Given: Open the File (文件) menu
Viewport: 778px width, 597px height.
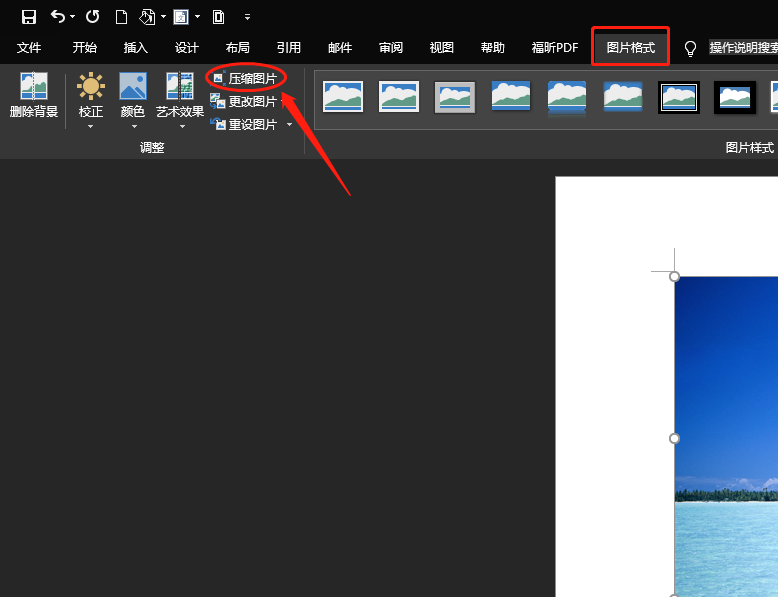Looking at the screenshot, I should pos(29,48).
